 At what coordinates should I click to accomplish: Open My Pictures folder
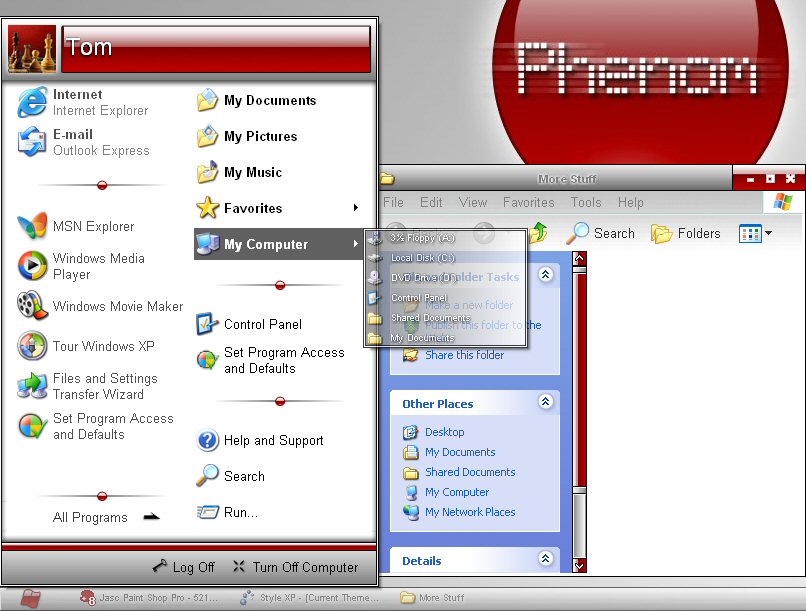pos(247,136)
